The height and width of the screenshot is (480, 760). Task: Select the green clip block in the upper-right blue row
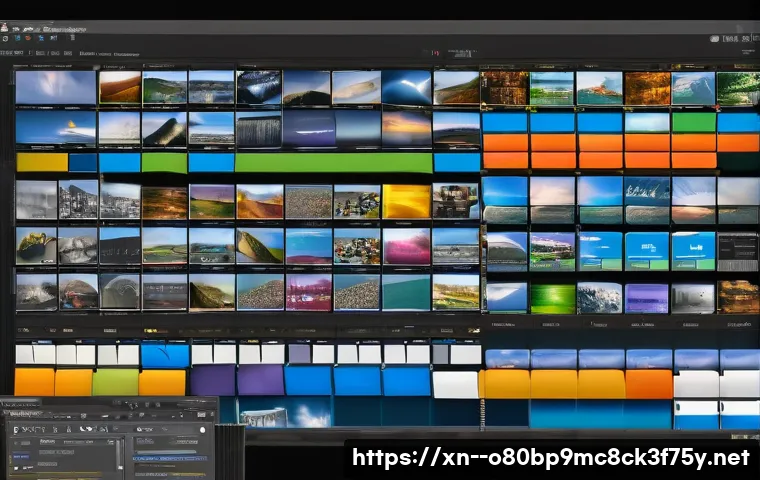pos(693,123)
